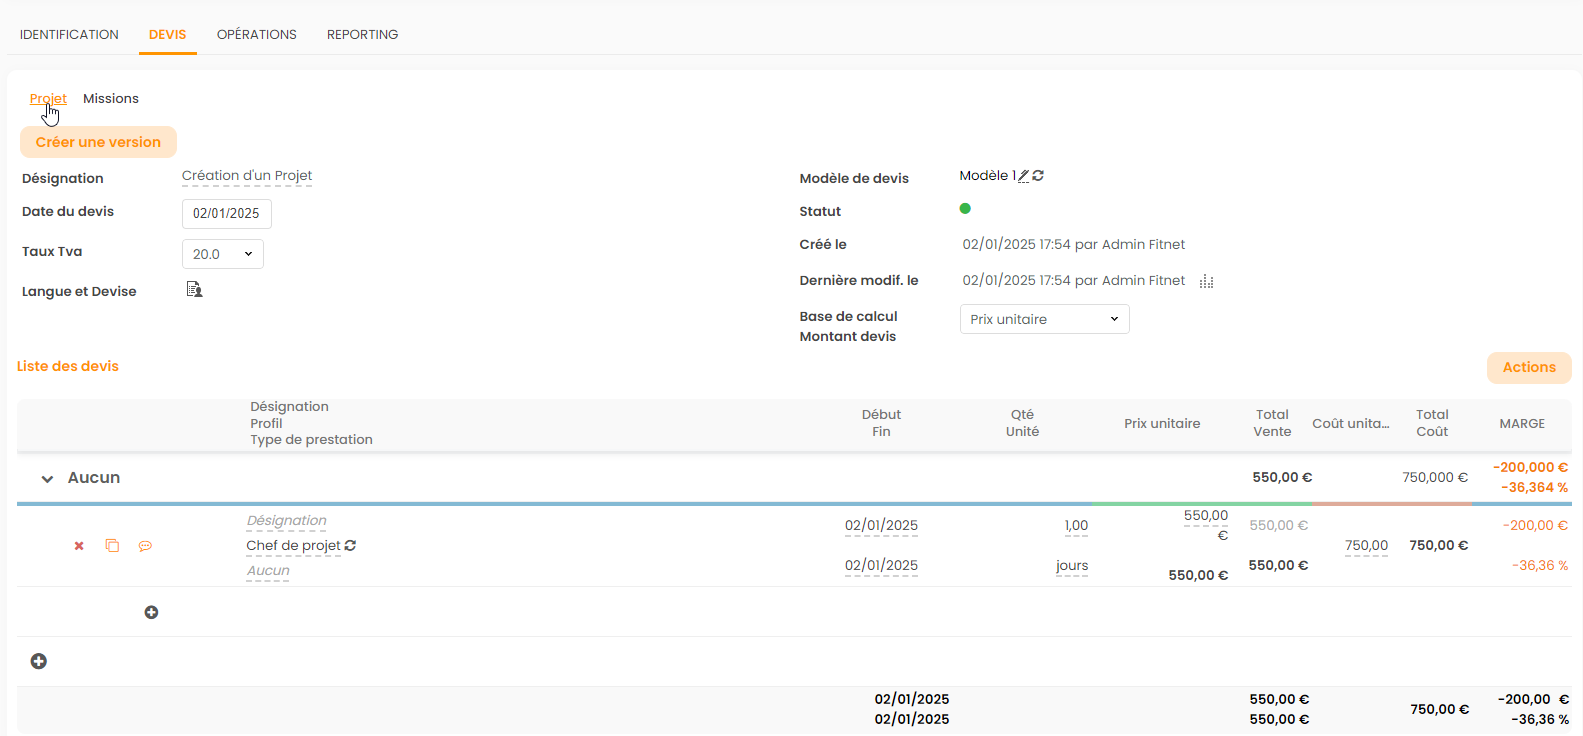Screen dimensions: 1583x736
Task: Switch to the Missions sub-tab
Action: coord(111,98)
